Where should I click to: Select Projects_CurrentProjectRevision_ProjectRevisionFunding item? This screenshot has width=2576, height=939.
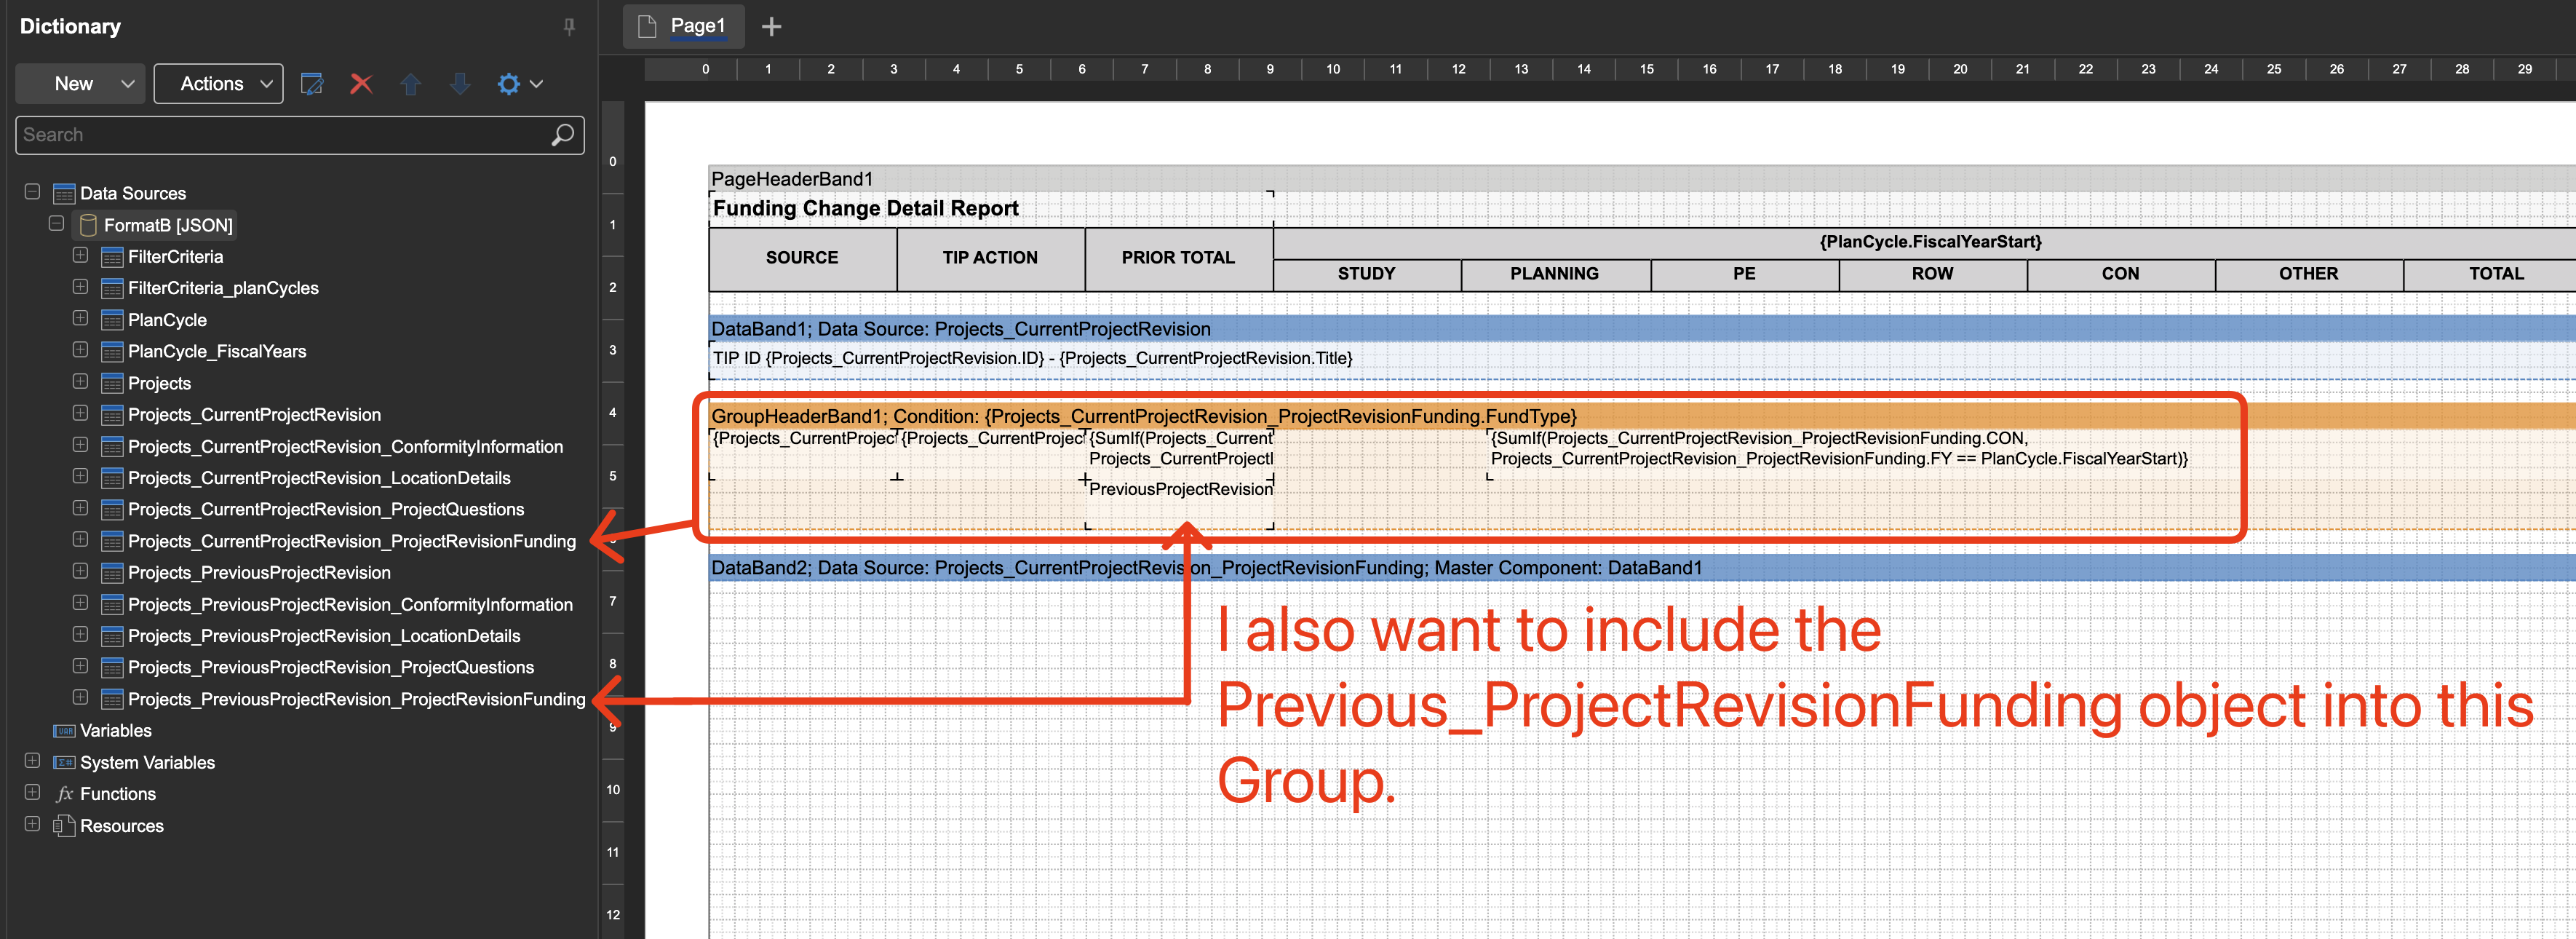pos(352,541)
